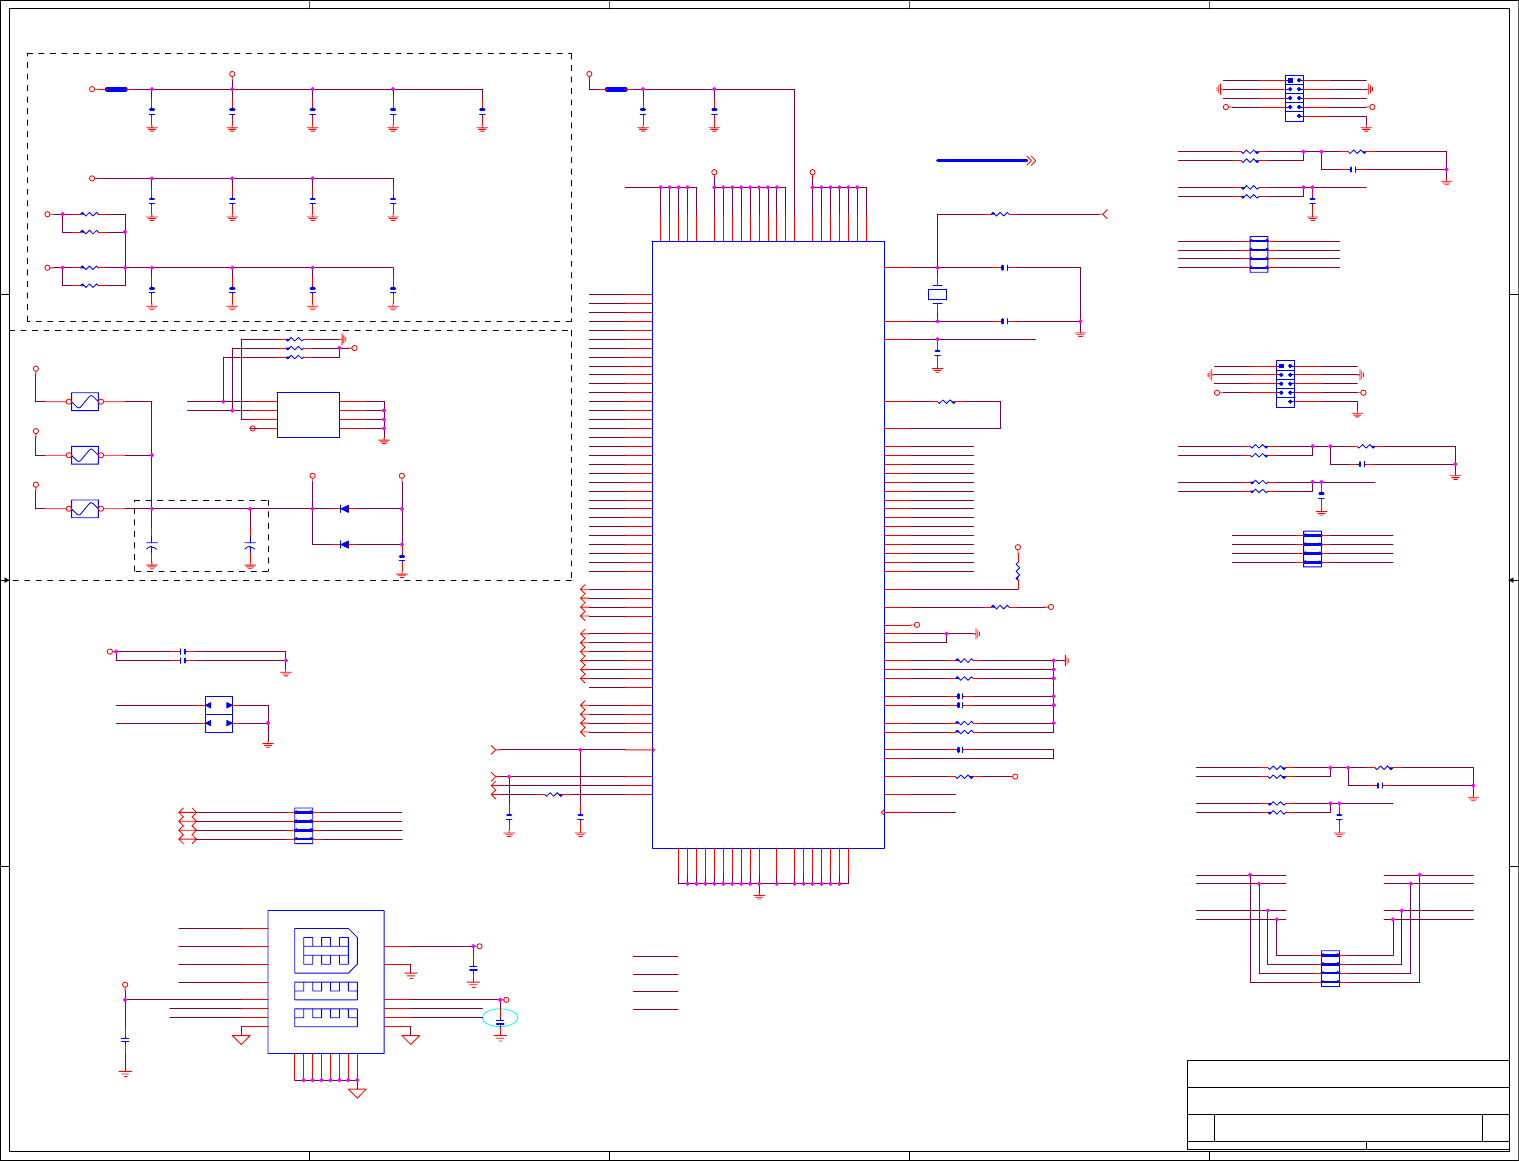
Task: Select the ferrite bead above the main chip
Action: pyautogui.click(x=616, y=89)
